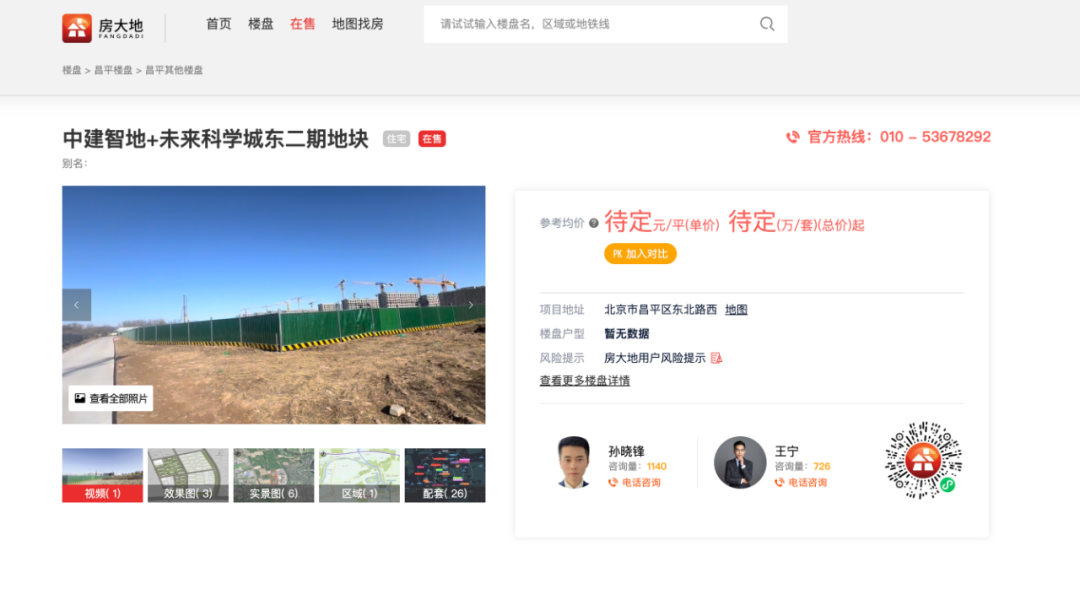Show next photo with right arrow
This screenshot has height=589, width=1080.
[471, 304]
